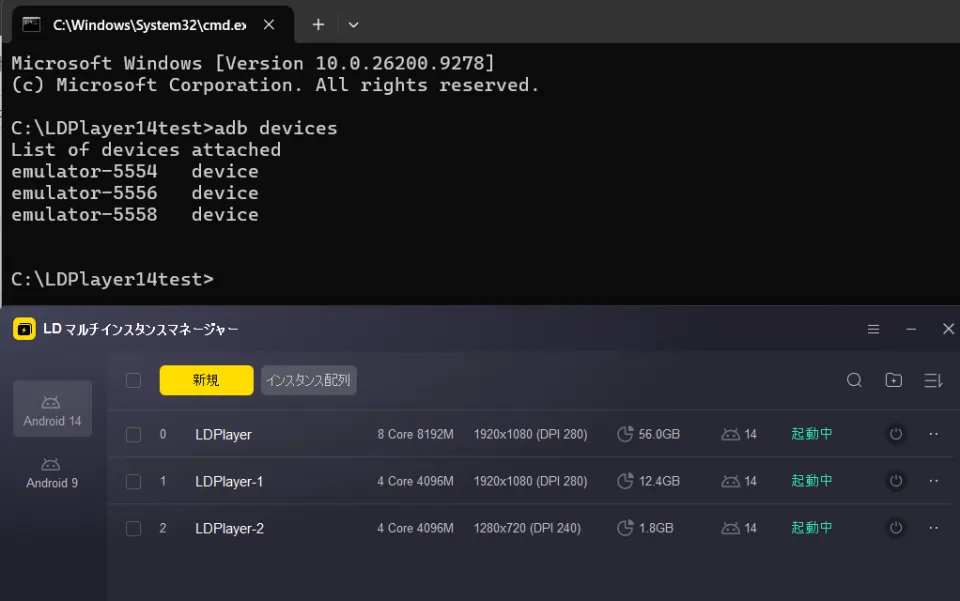Click emulator-5554 in terminal output
The height and width of the screenshot is (601, 960).
pos(84,171)
